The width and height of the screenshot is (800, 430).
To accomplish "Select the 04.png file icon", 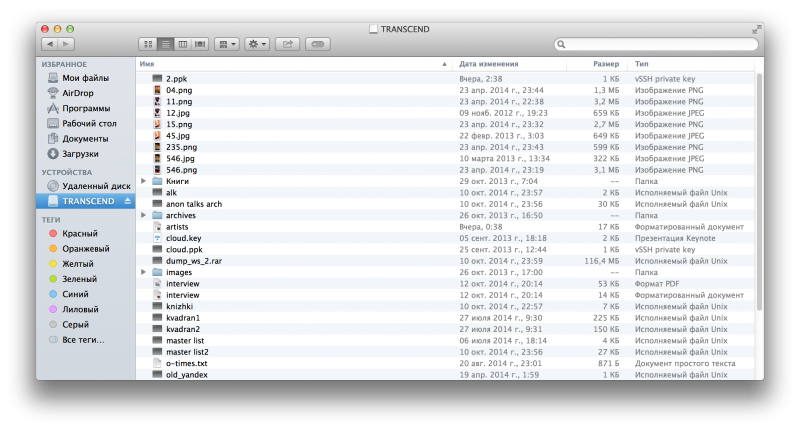I will point(157,90).
